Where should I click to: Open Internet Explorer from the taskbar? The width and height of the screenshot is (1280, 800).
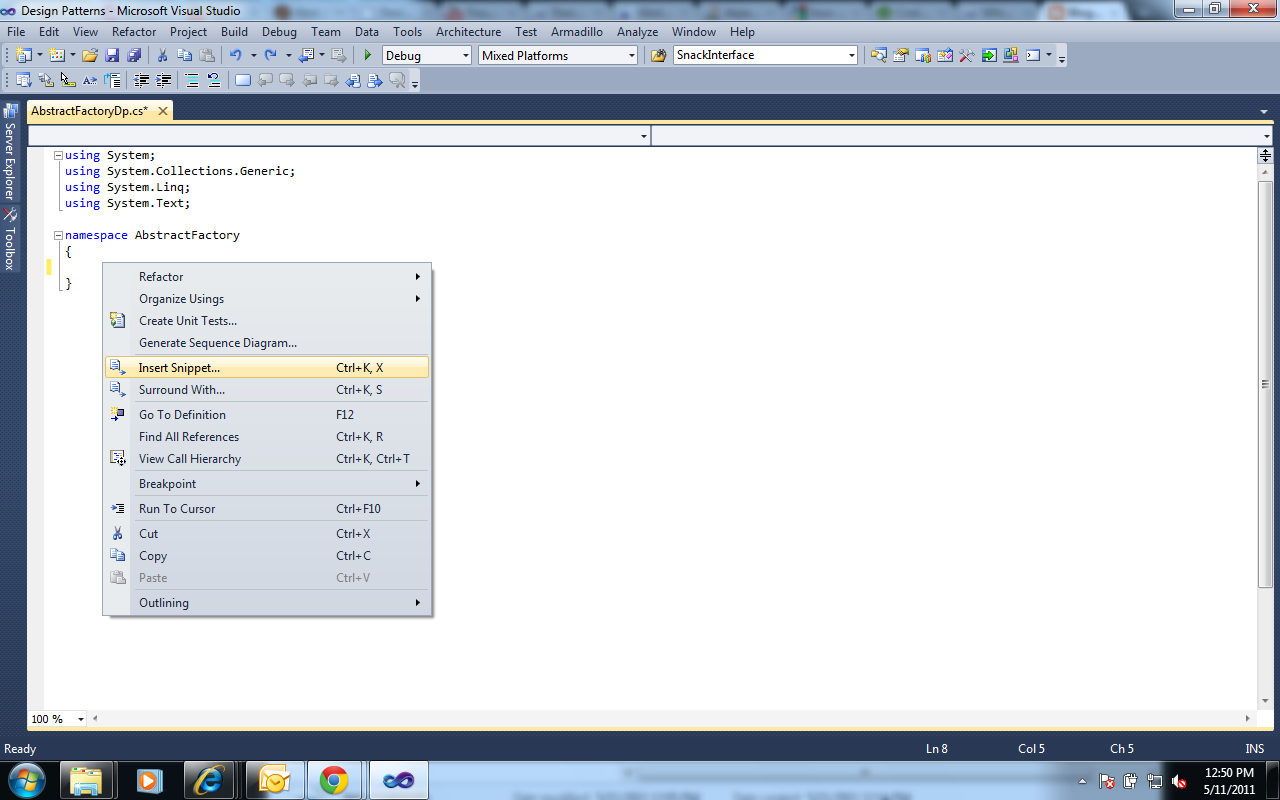pos(212,780)
